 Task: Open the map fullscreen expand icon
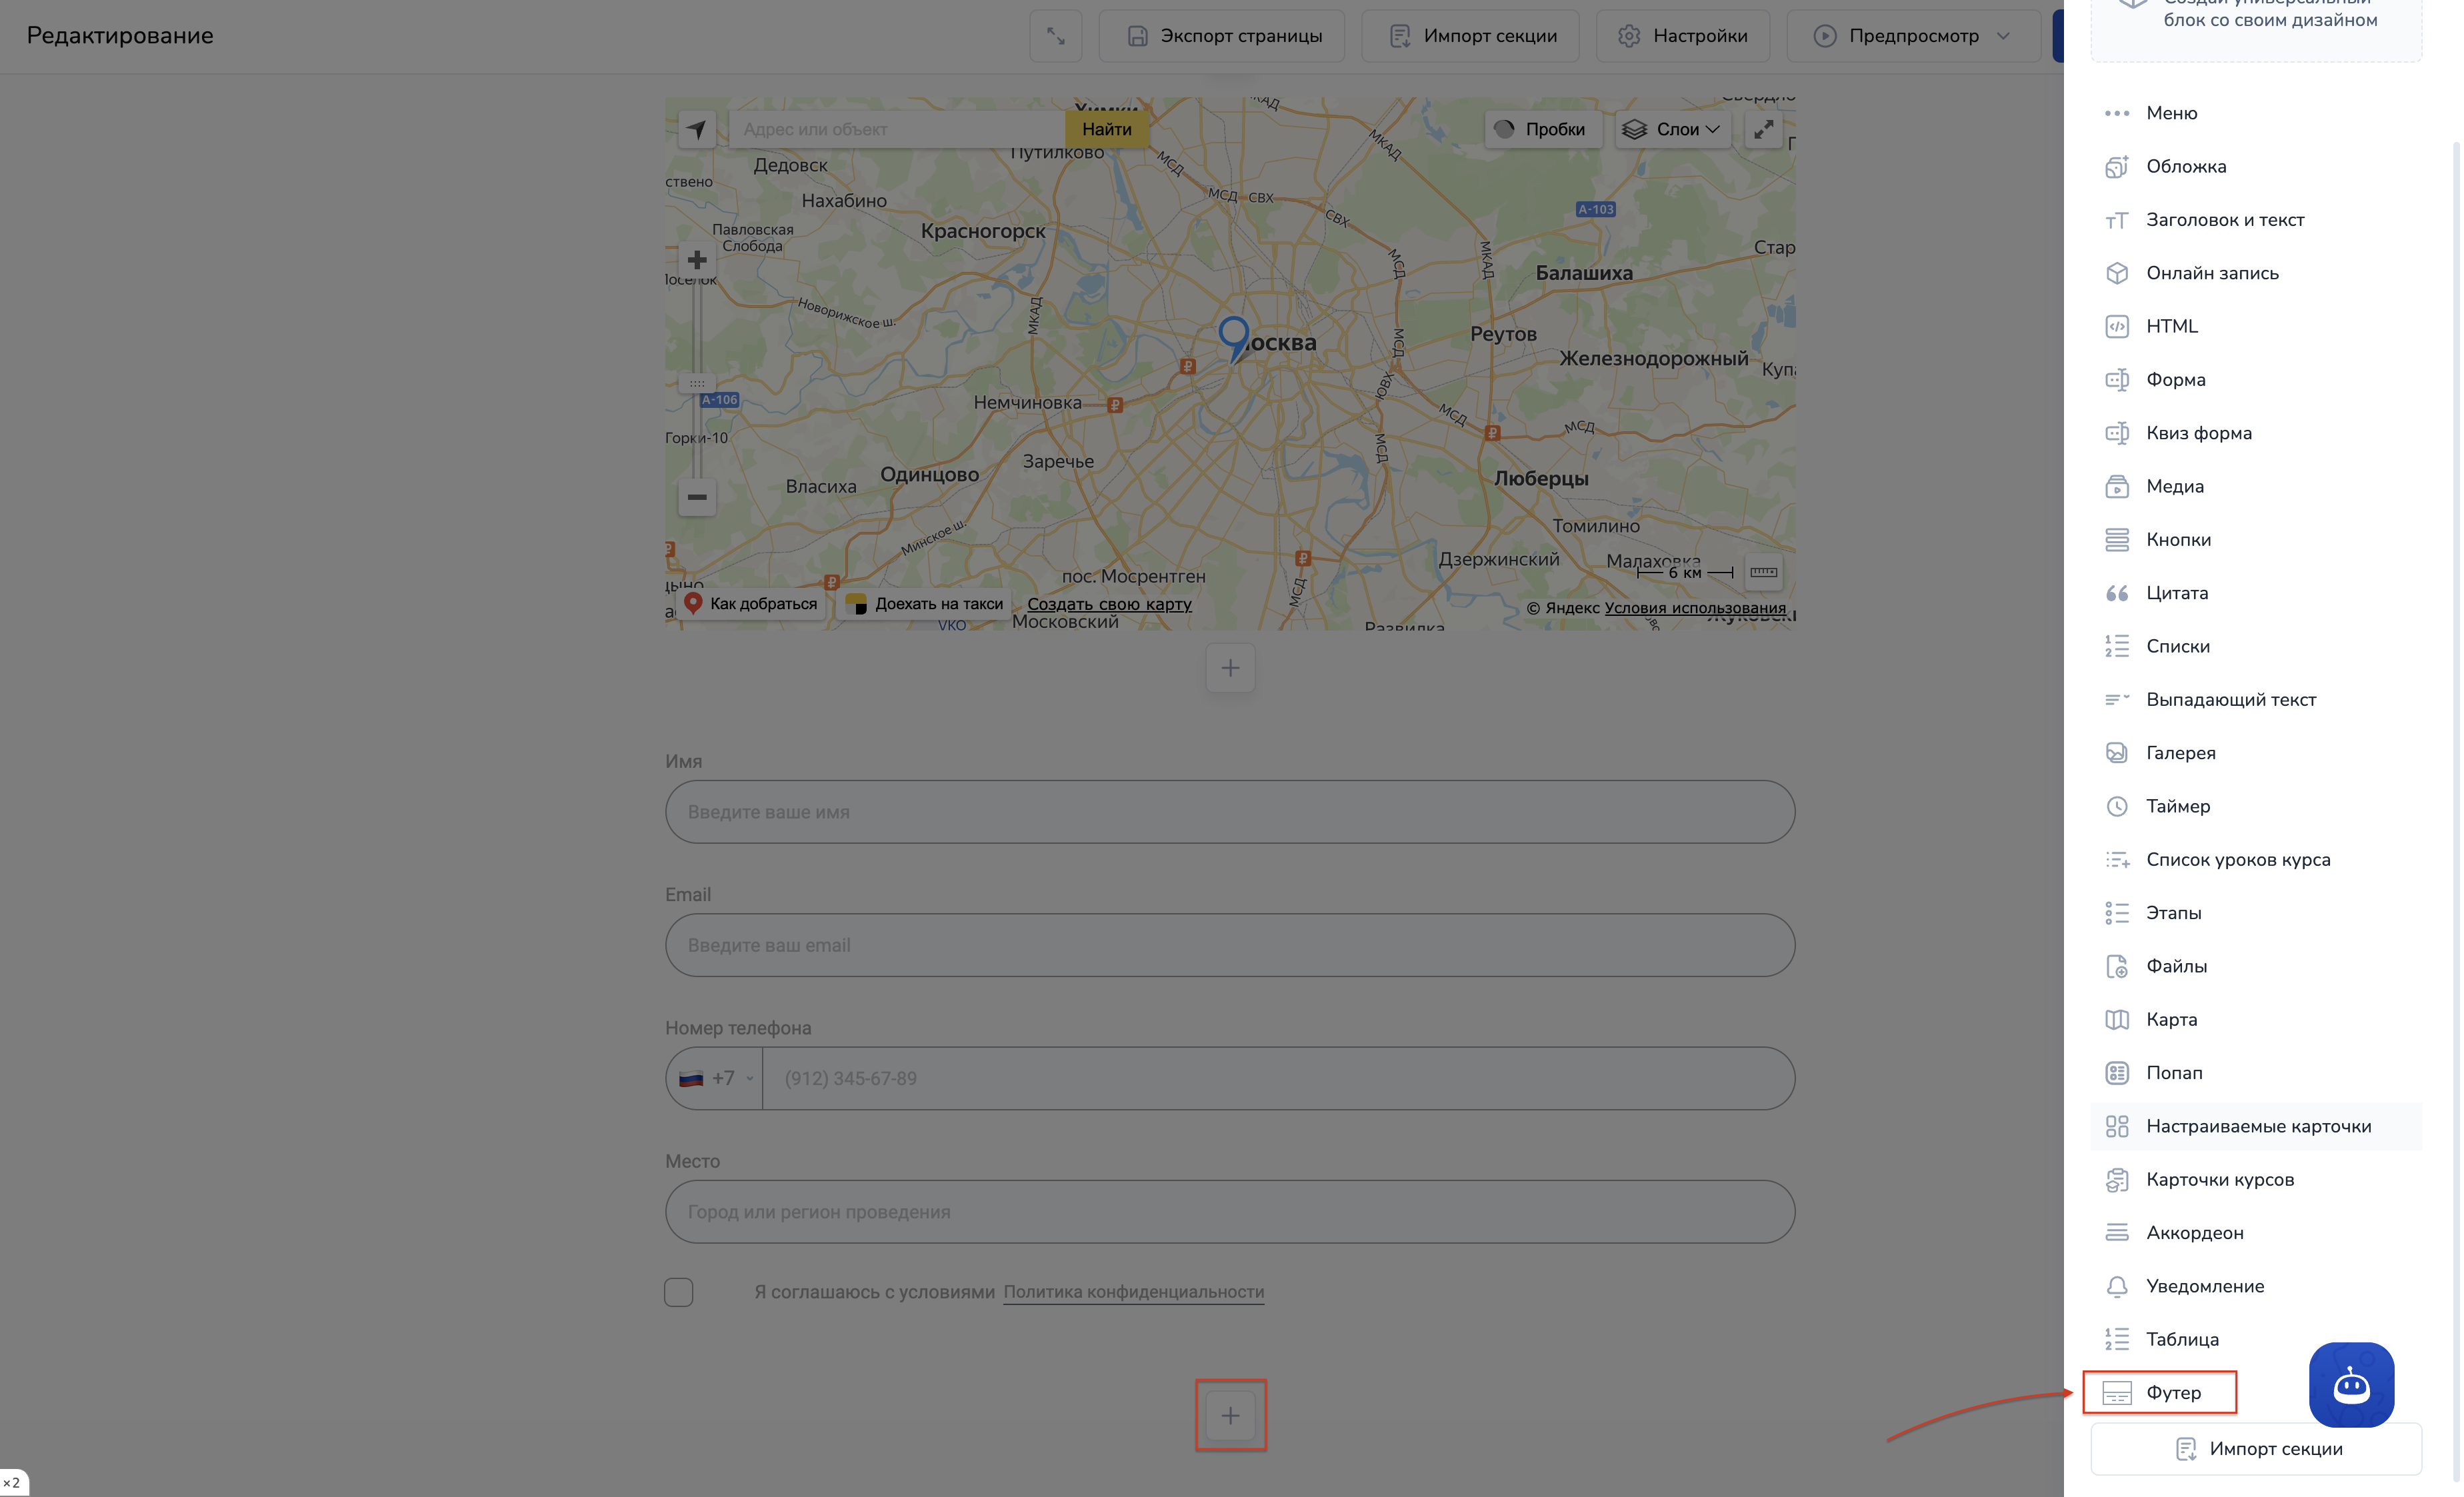click(x=1763, y=129)
